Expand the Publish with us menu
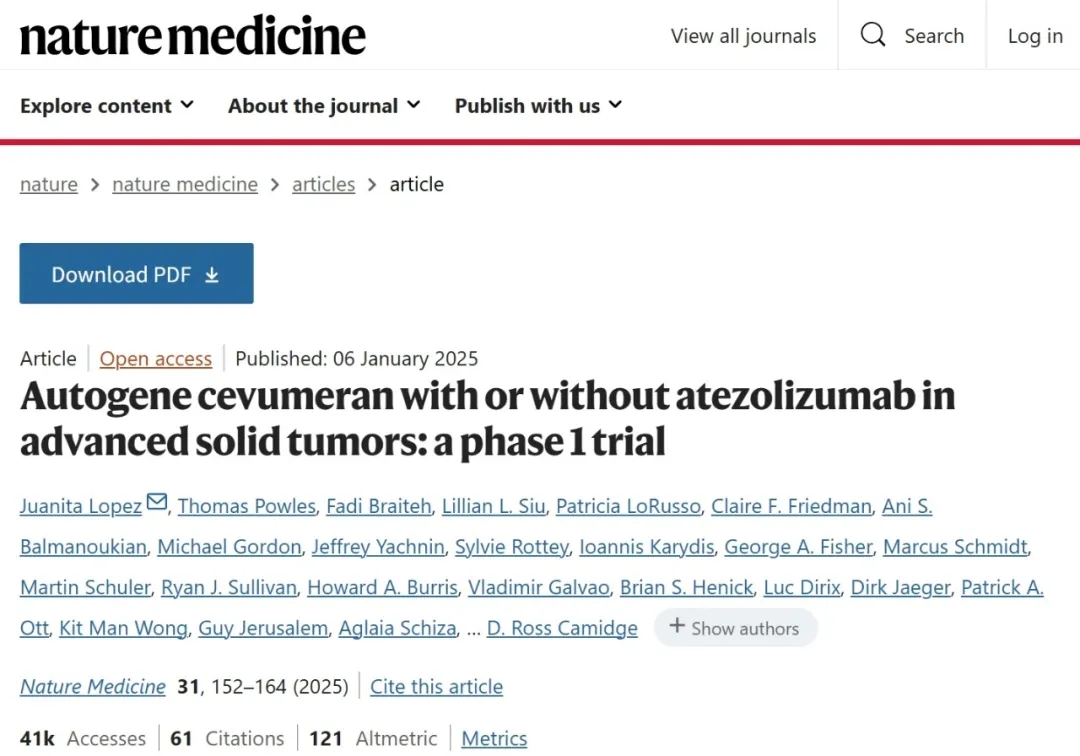The height and width of the screenshot is (756, 1080). coord(538,106)
